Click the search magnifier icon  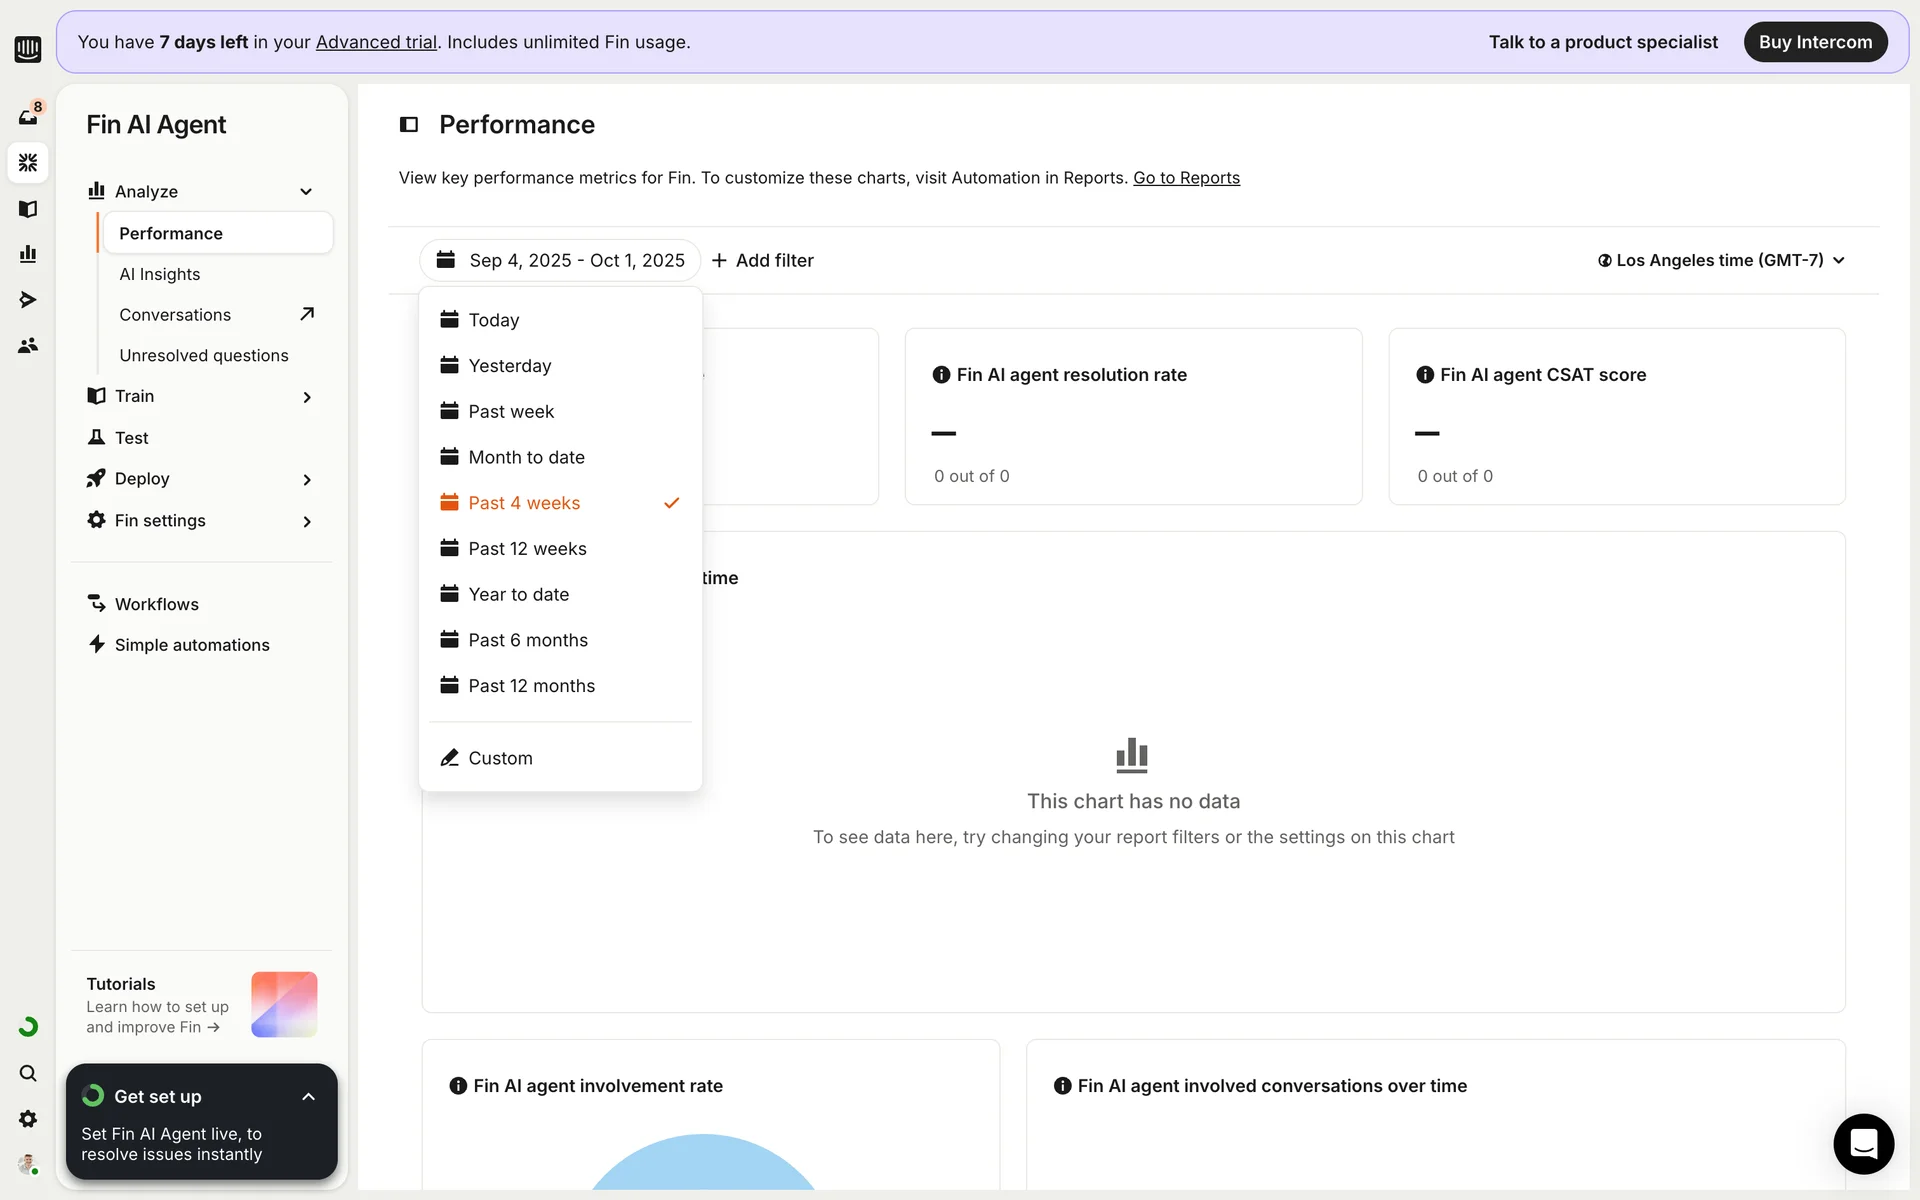[x=28, y=1073]
